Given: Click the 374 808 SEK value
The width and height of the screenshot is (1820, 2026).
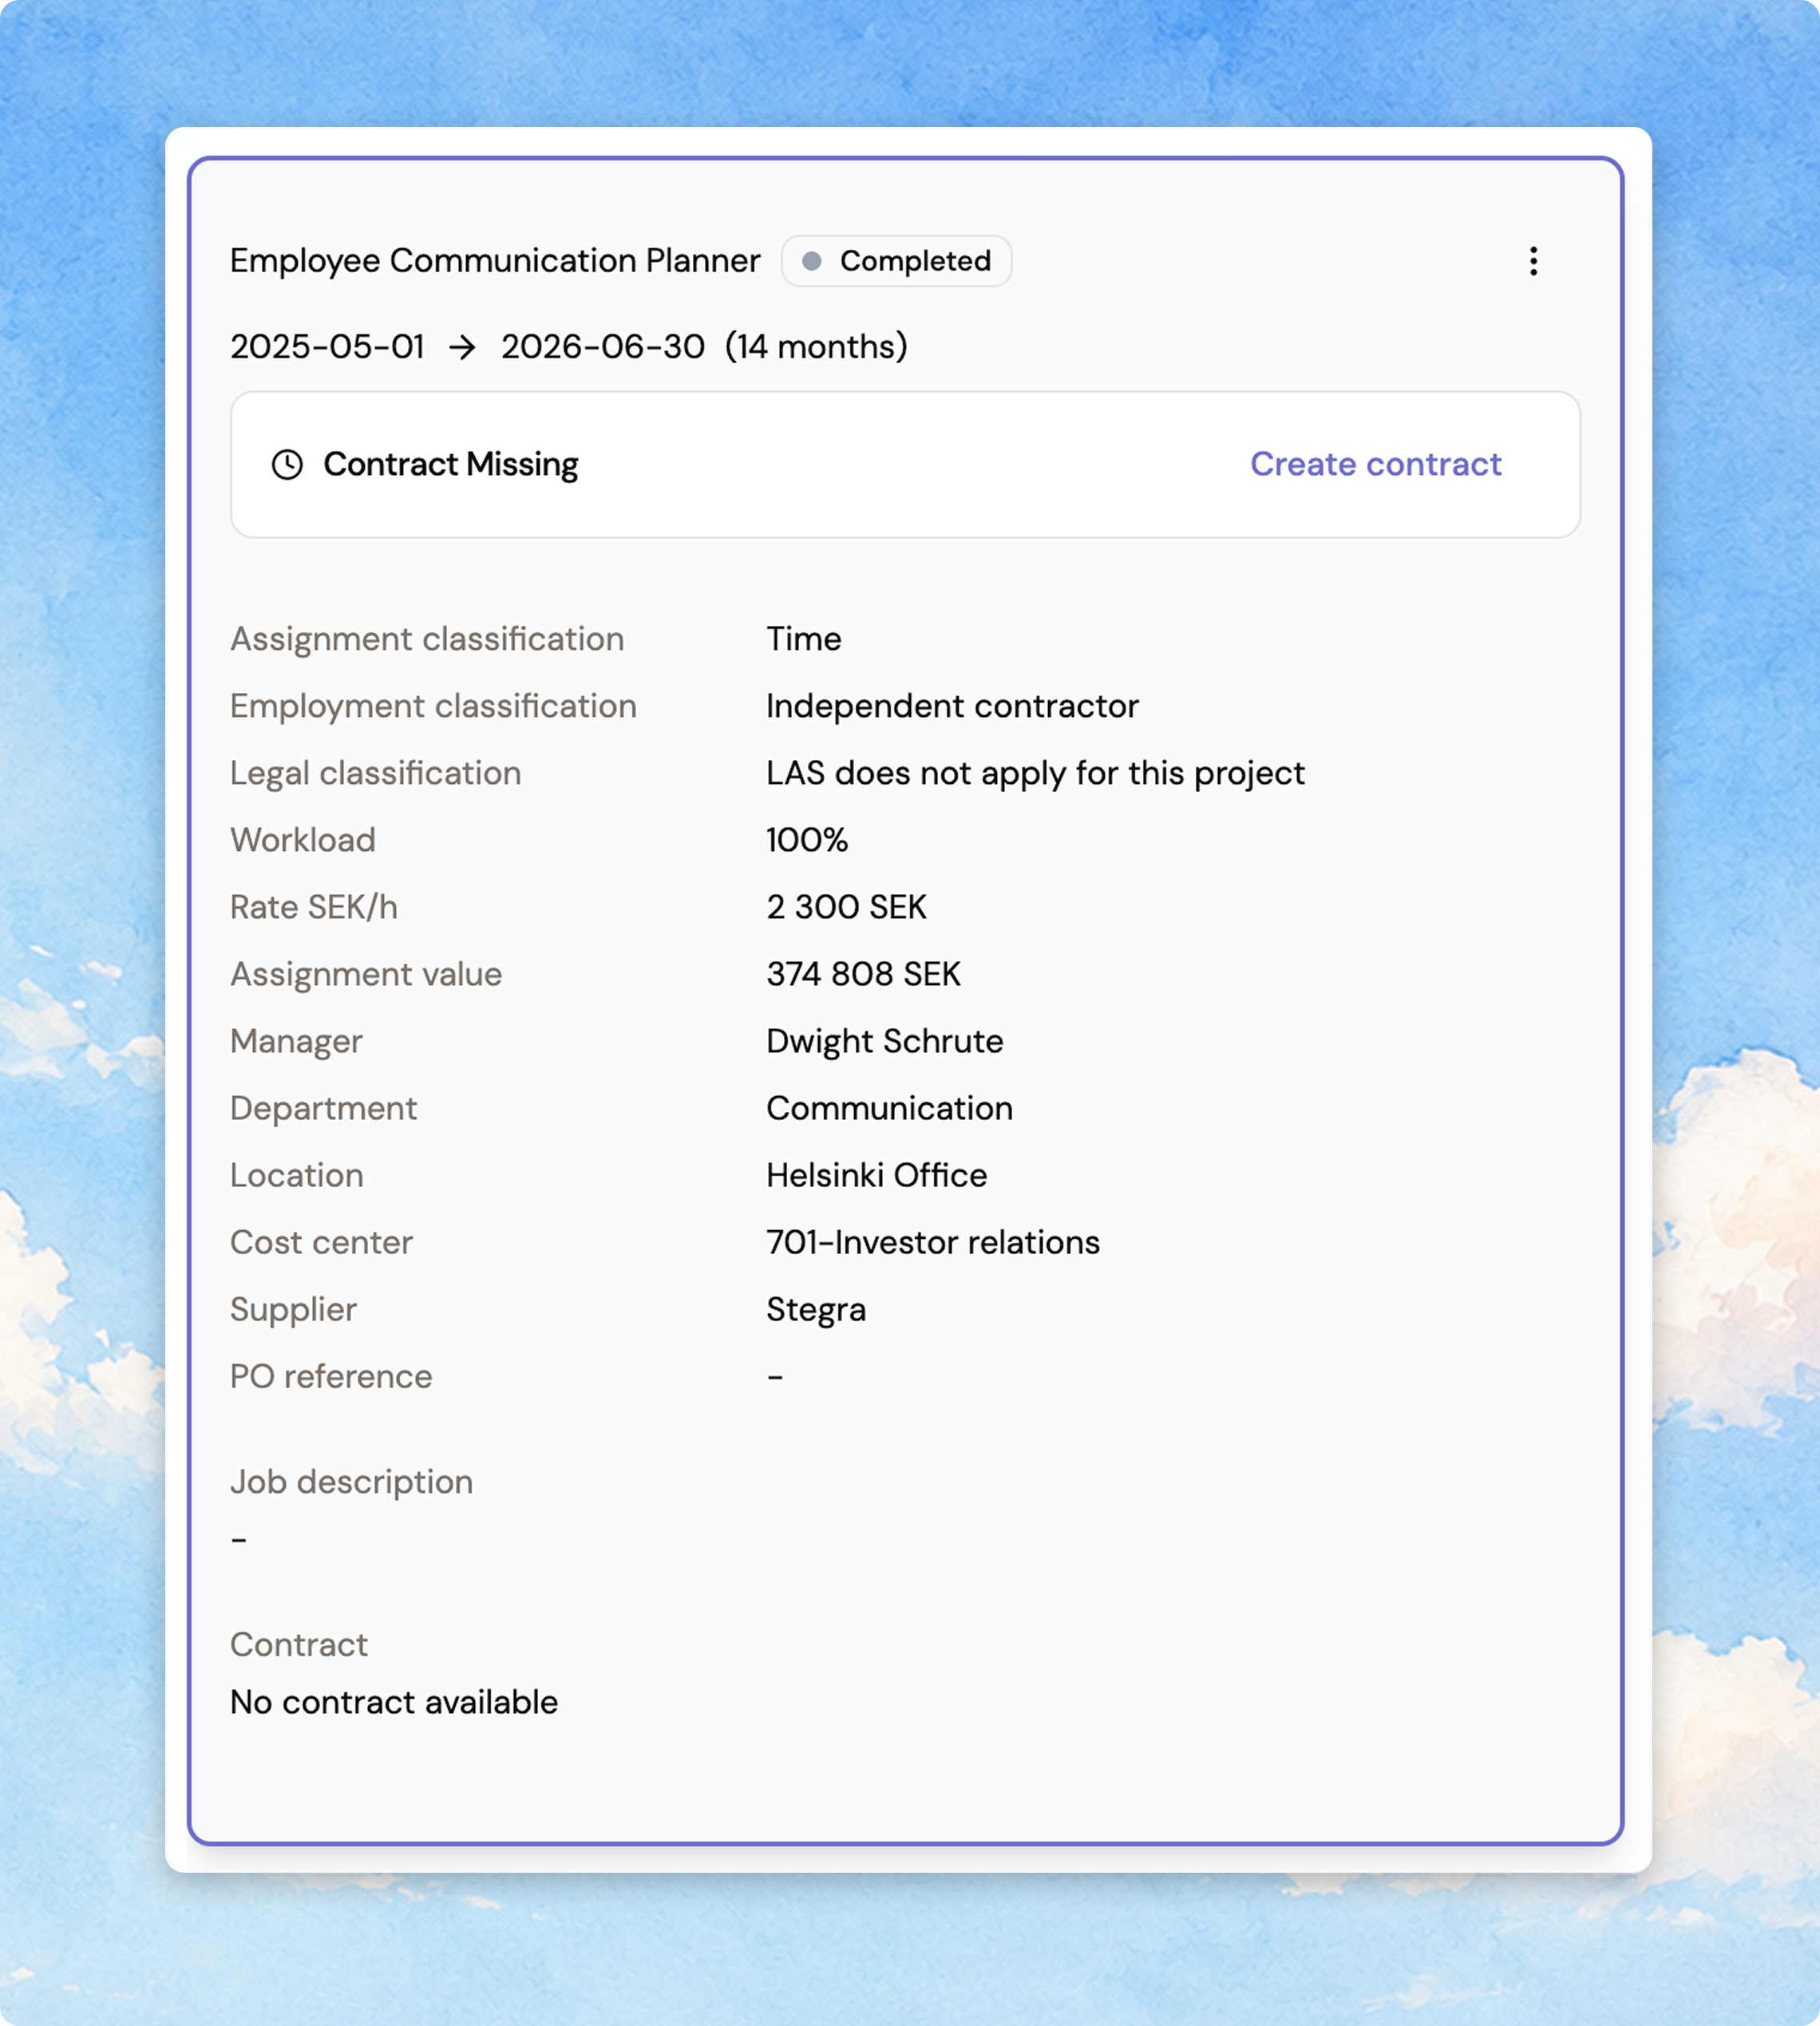Looking at the screenshot, I should coord(863,974).
